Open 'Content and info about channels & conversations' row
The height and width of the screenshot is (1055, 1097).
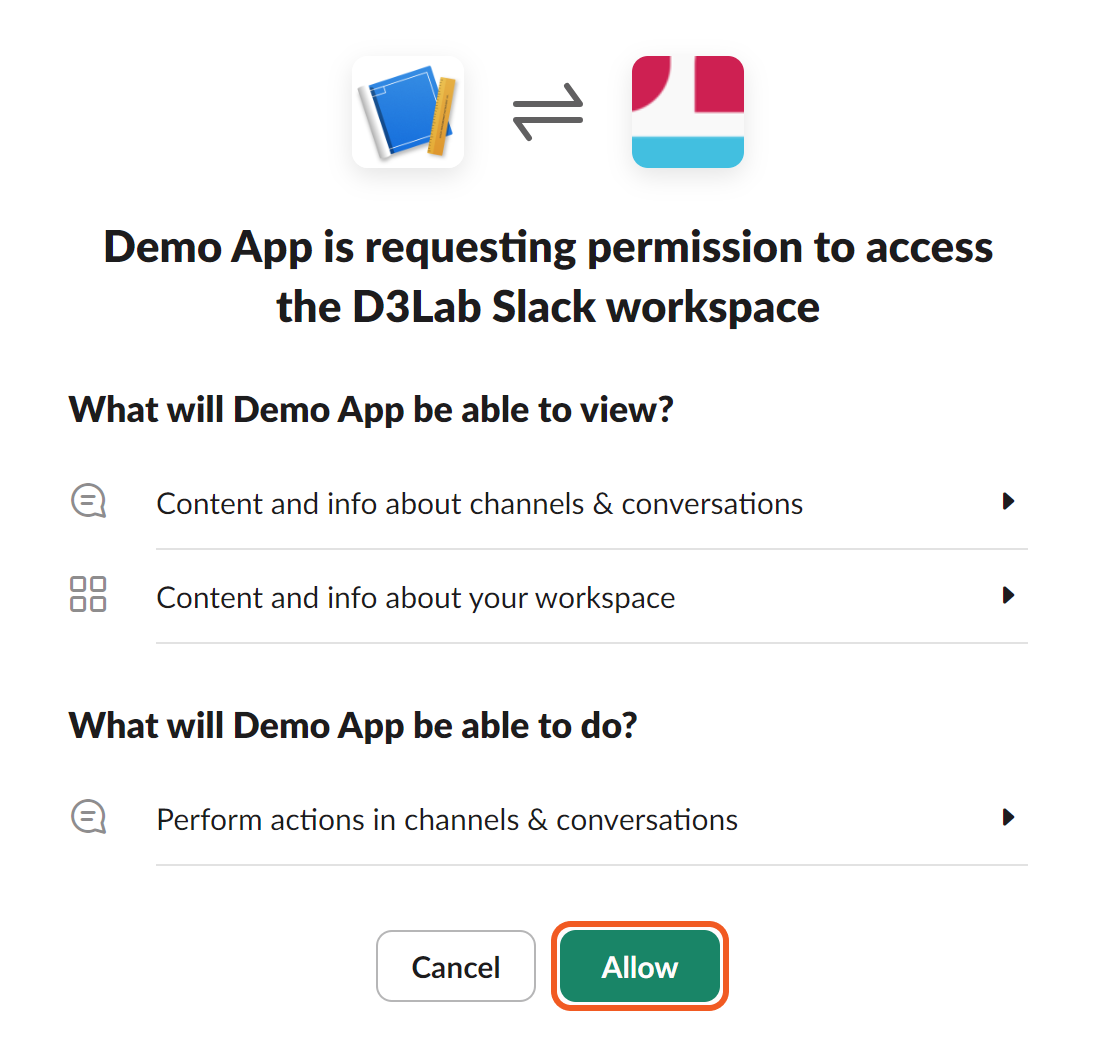tap(480, 503)
